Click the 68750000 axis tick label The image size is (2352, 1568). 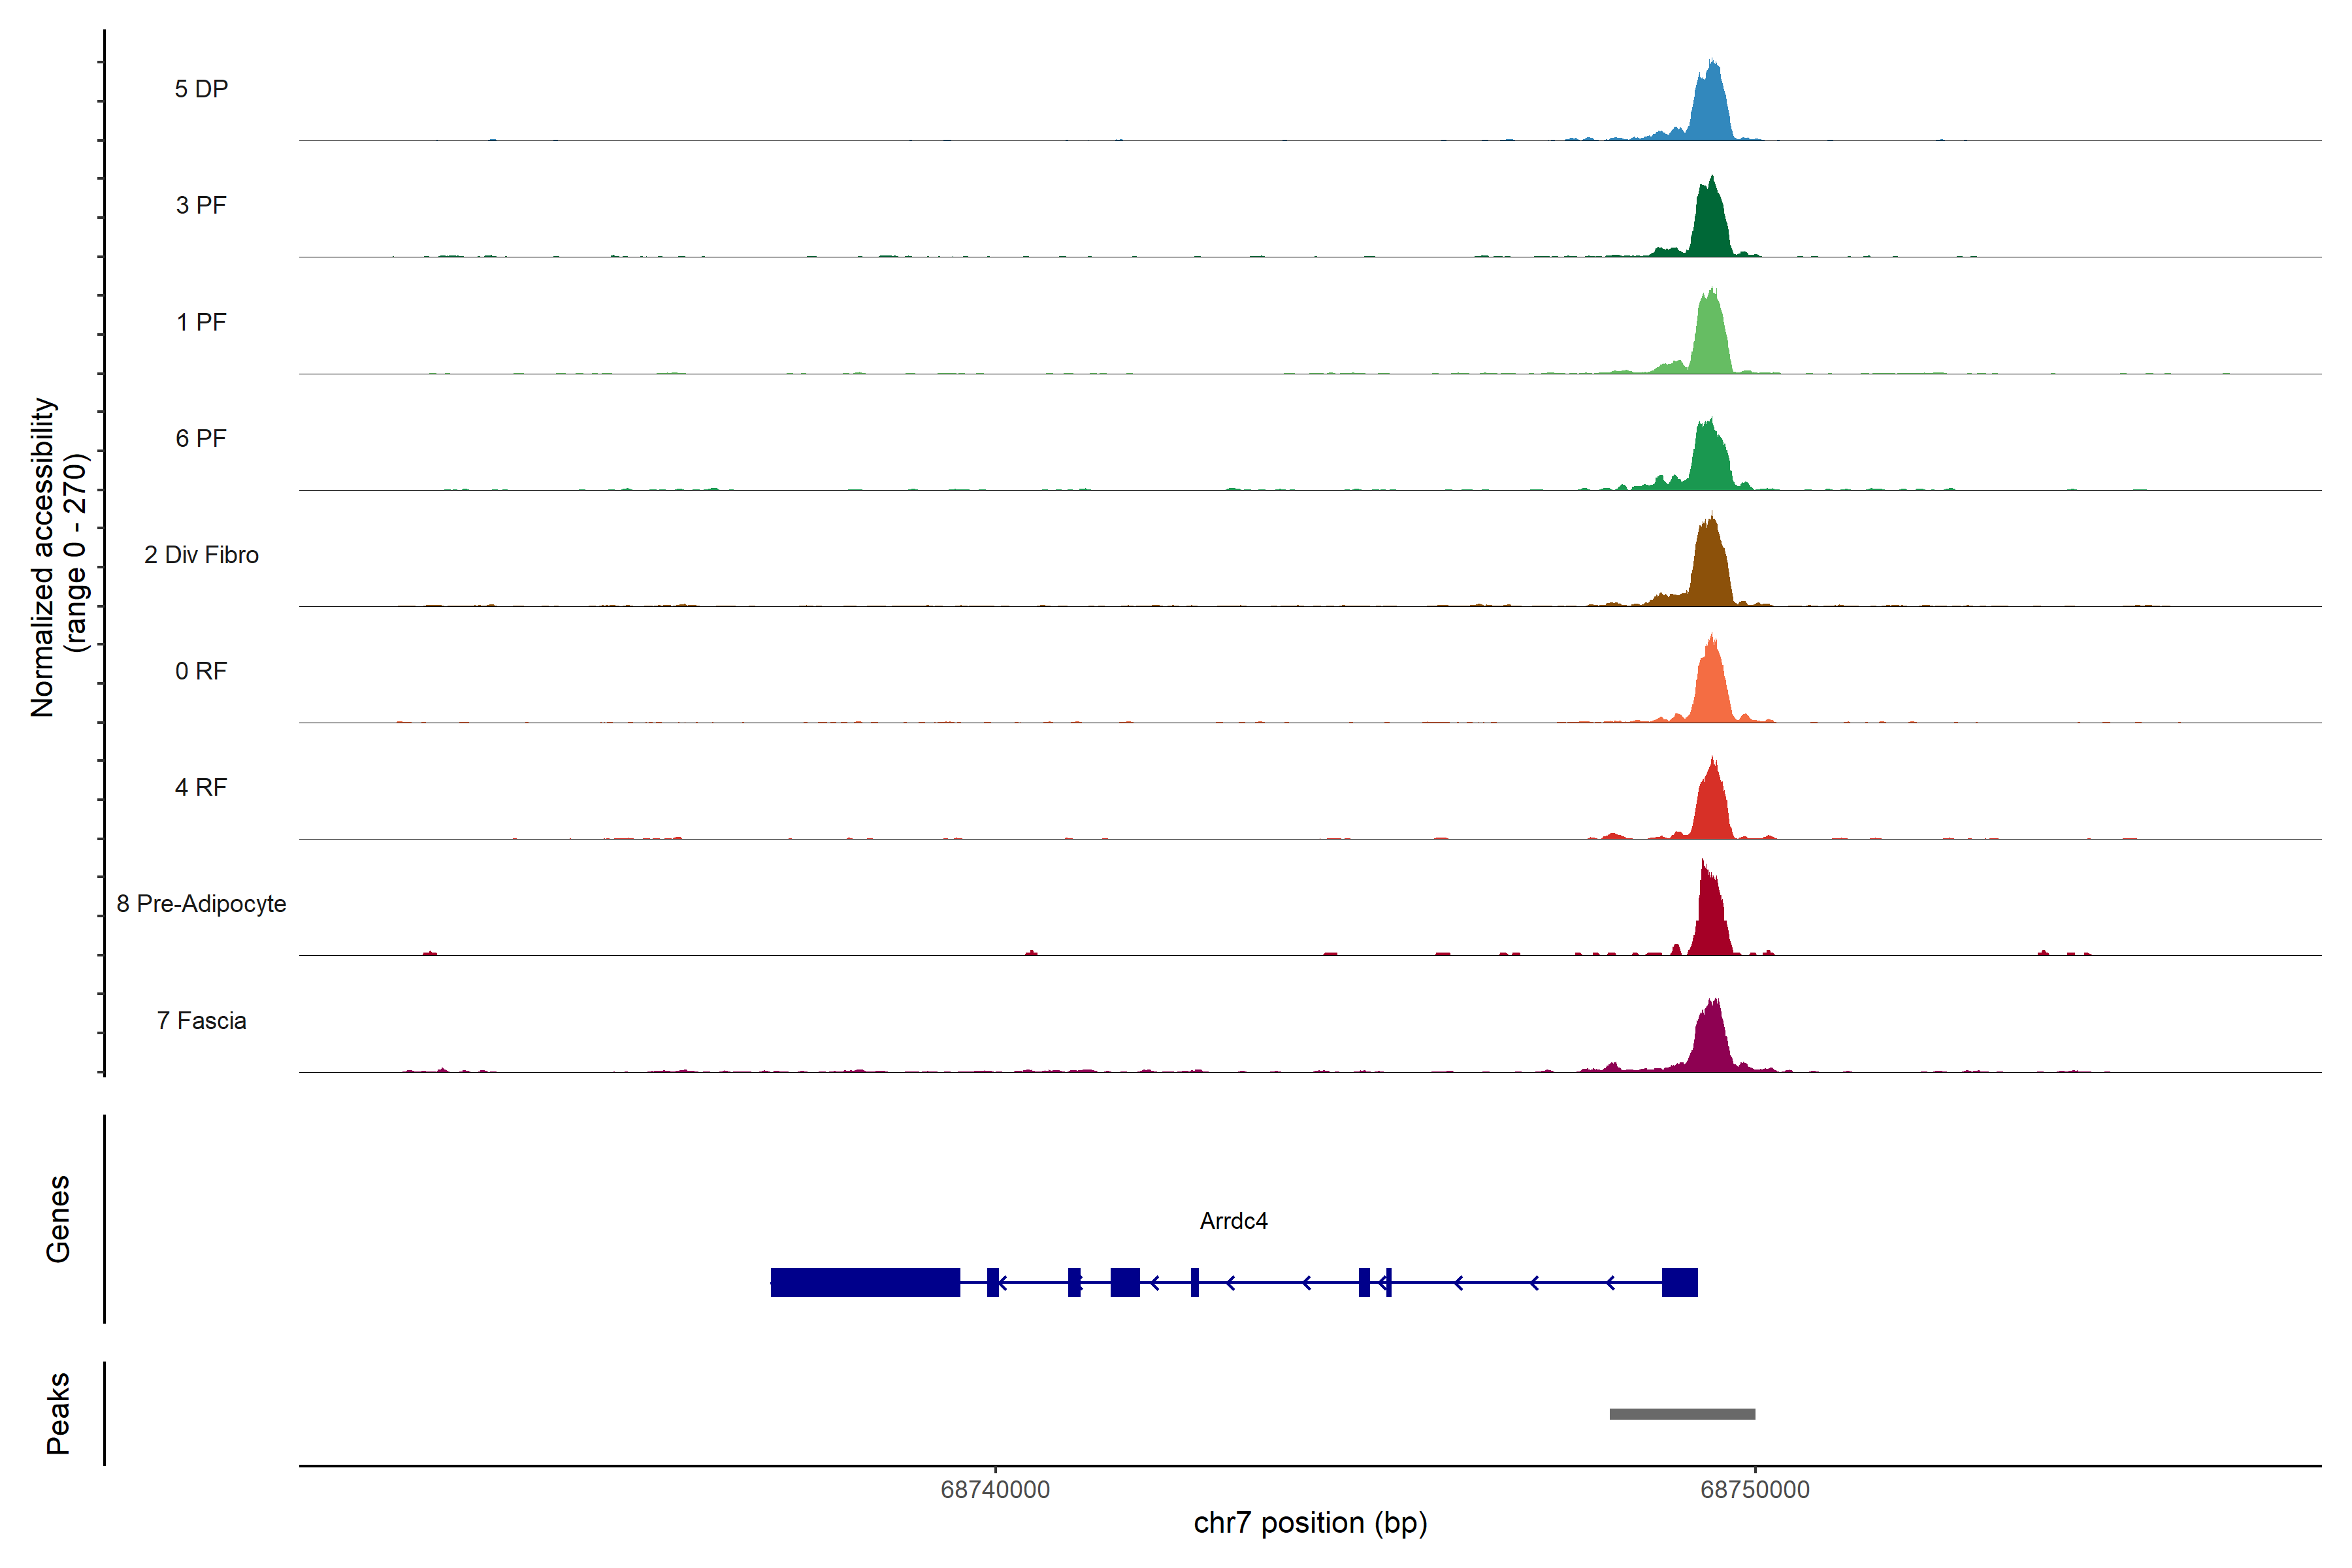[1754, 1490]
